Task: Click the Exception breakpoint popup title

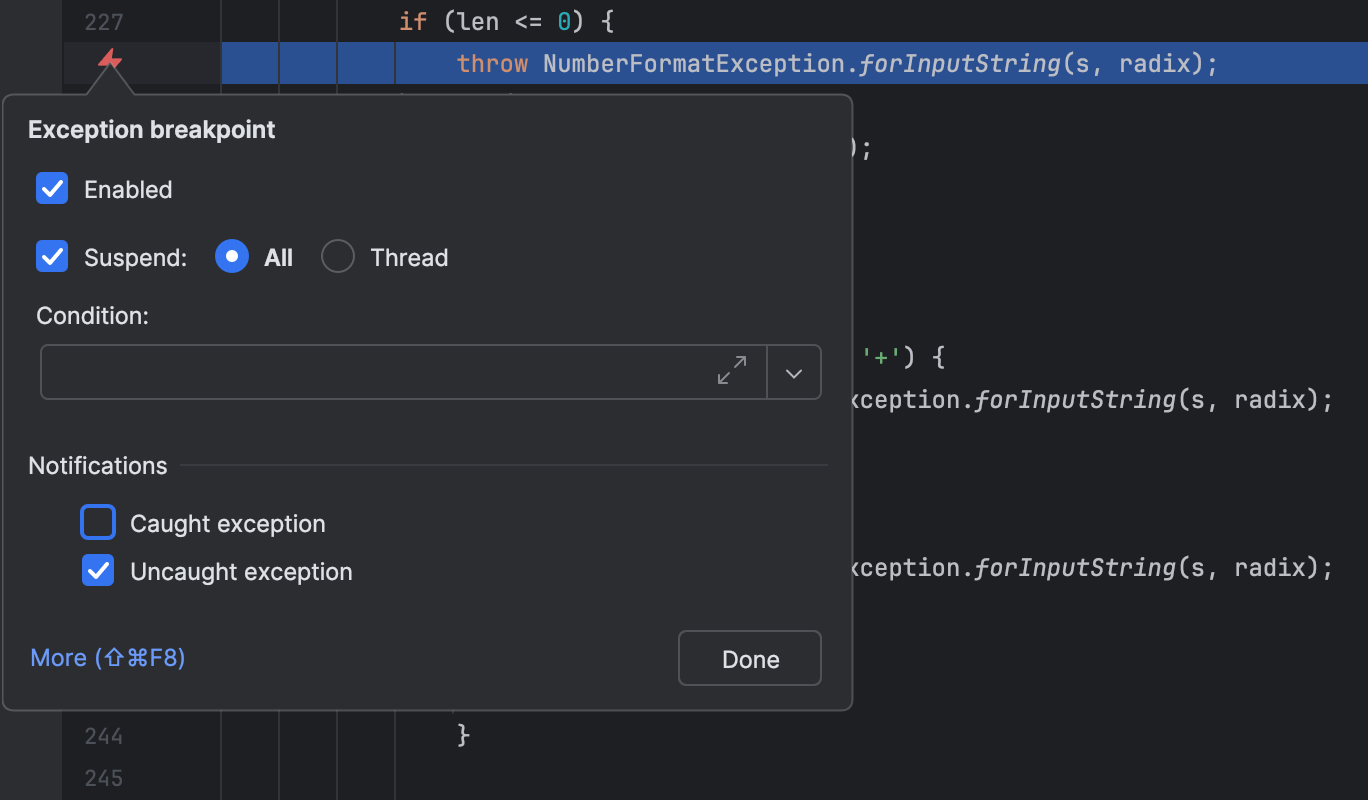Action: pyautogui.click(x=152, y=130)
